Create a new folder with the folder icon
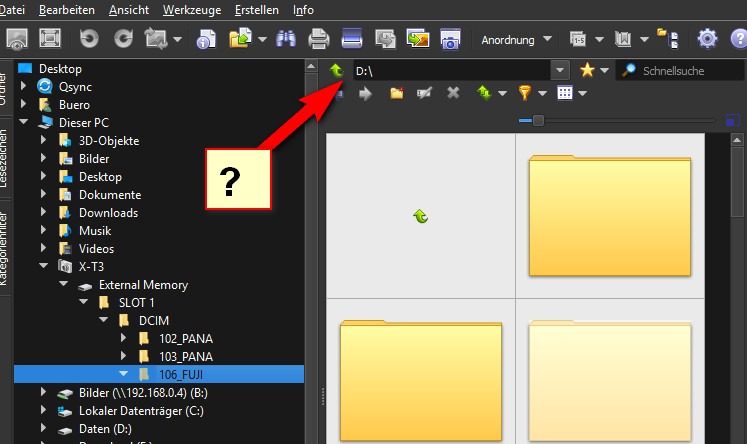 397,93
